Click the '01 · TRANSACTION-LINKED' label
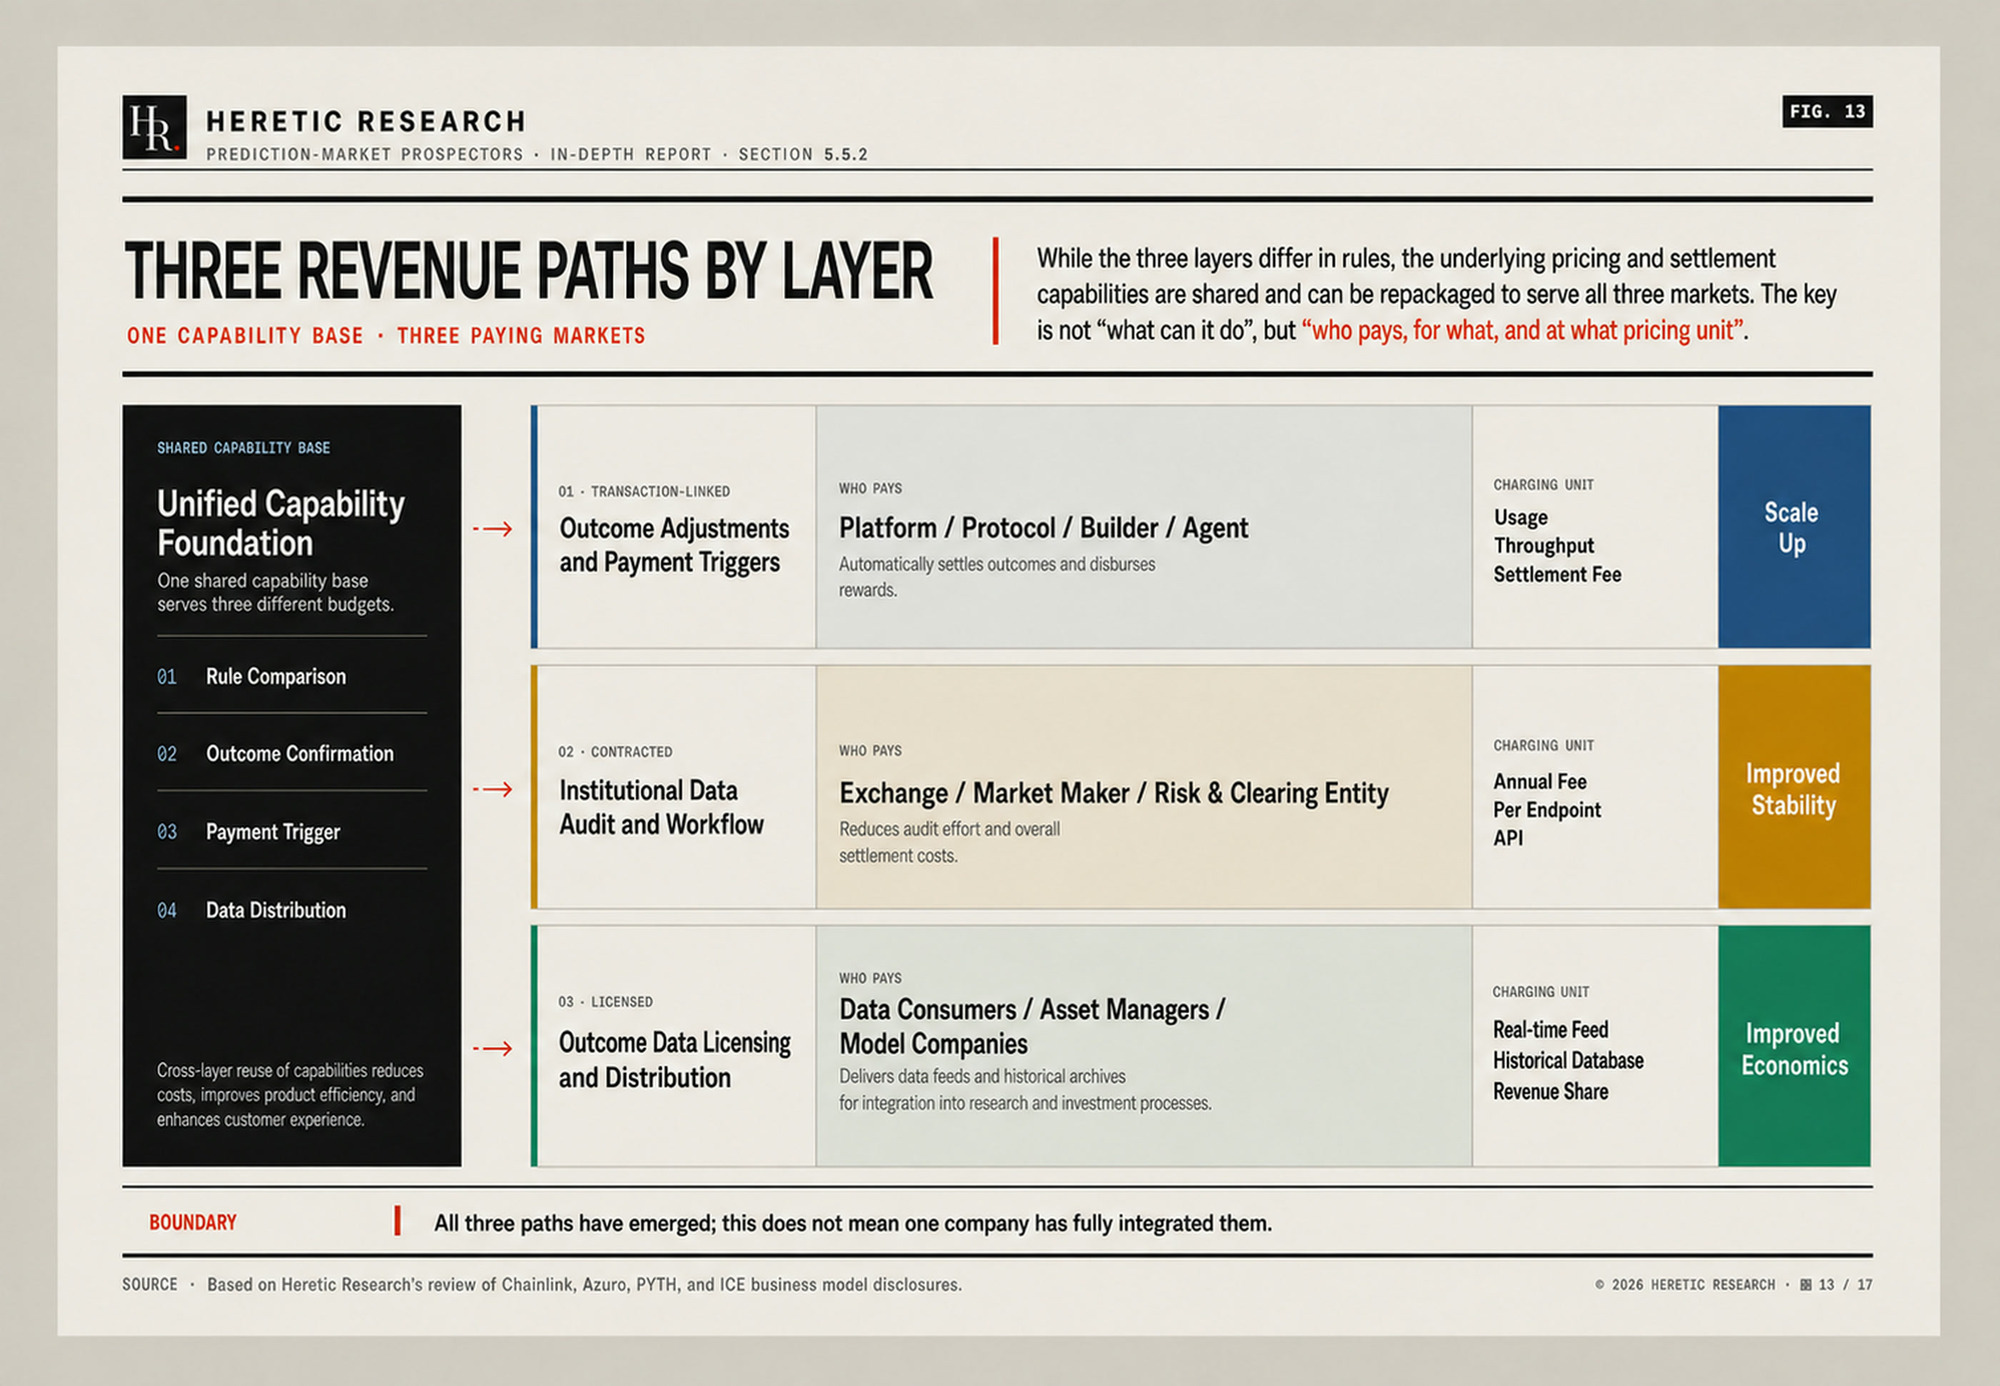Image resolution: width=2000 pixels, height=1386 pixels. pyautogui.click(x=644, y=491)
